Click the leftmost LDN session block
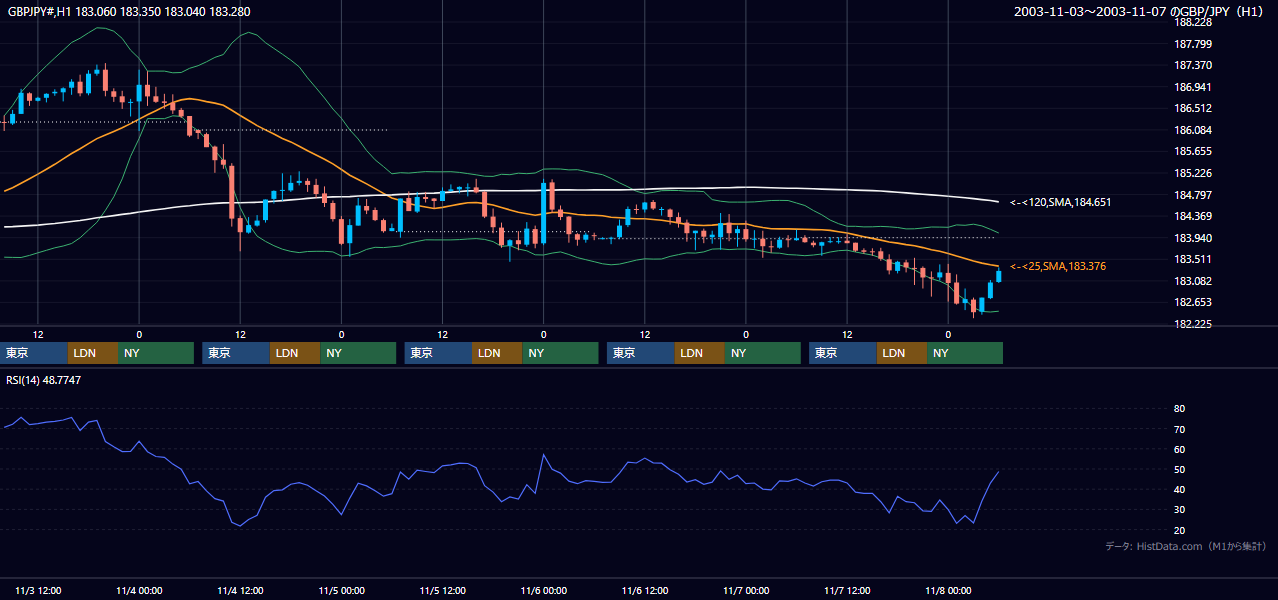 (93, 353)
